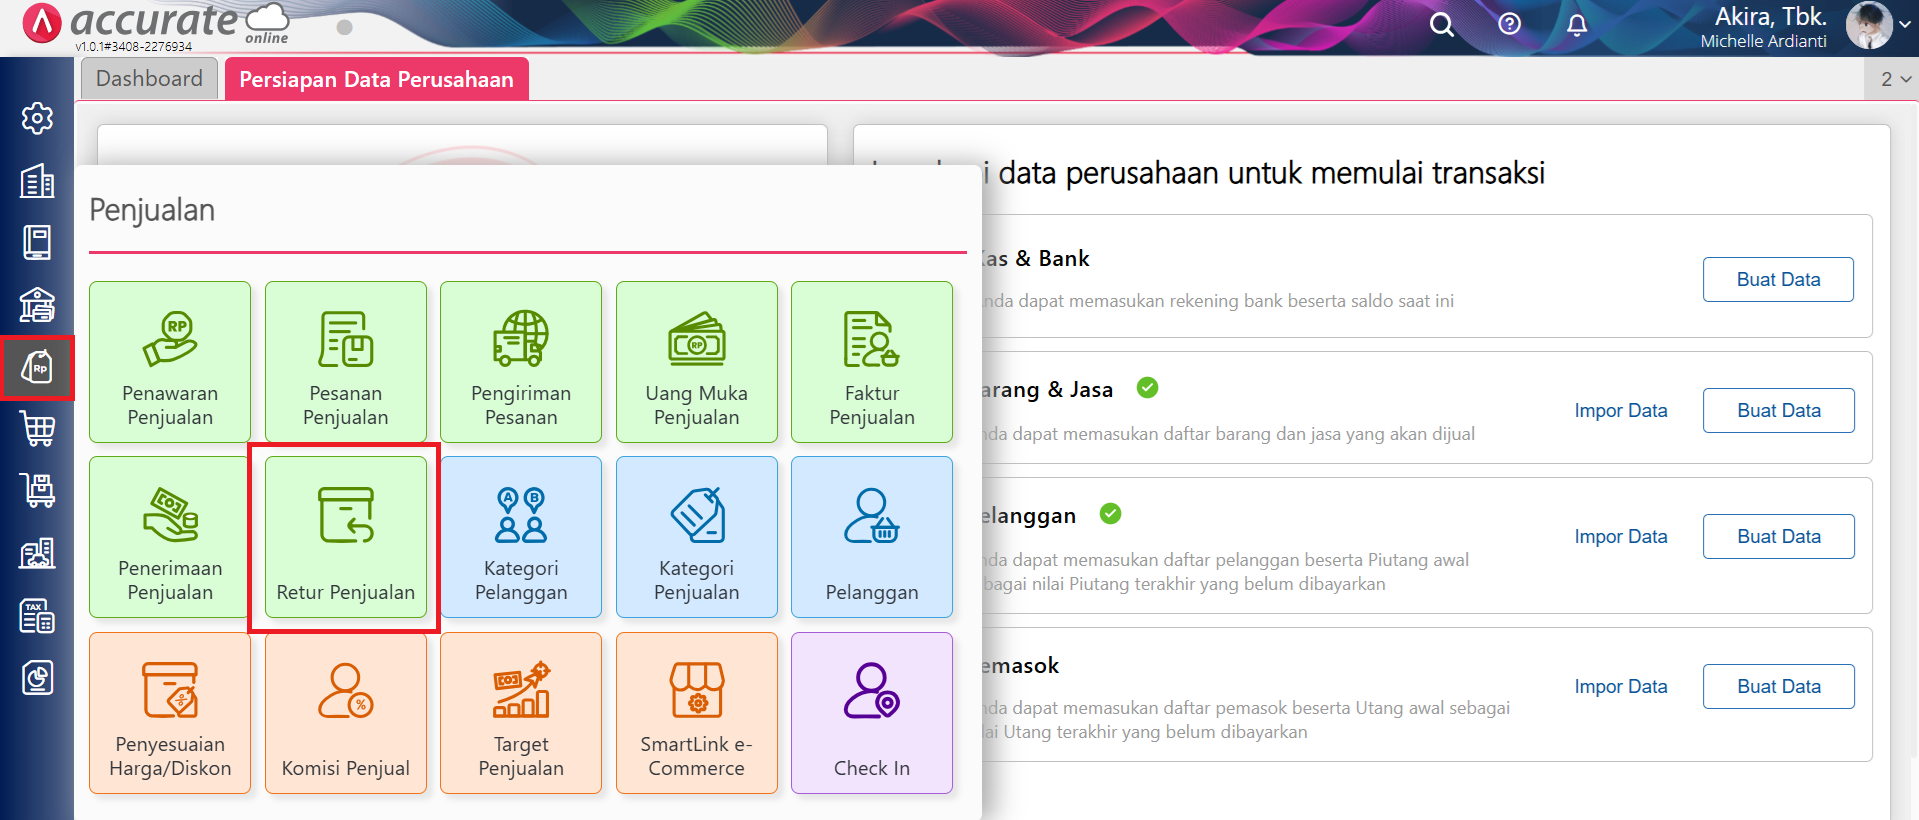Launch Faktur Penjualan module
Screen dimensions: 1919x820
(872, 362)
